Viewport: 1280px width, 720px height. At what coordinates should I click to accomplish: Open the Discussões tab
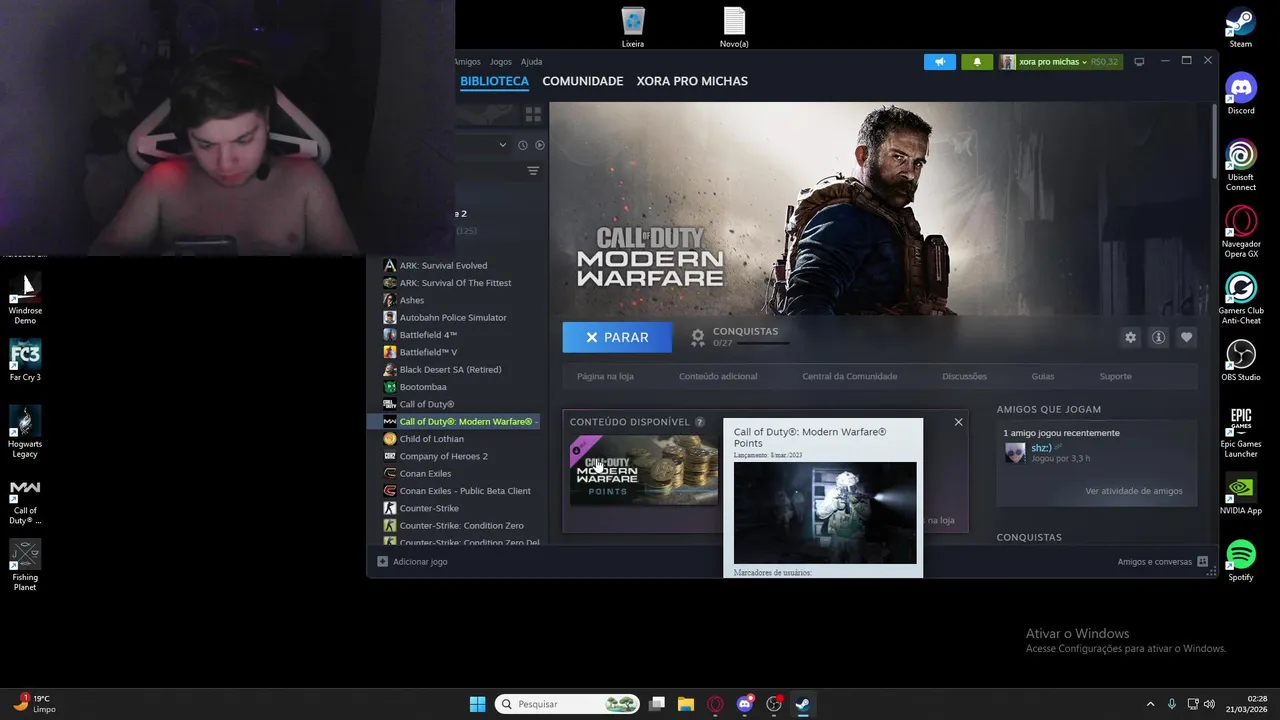[x=964, y=376]
